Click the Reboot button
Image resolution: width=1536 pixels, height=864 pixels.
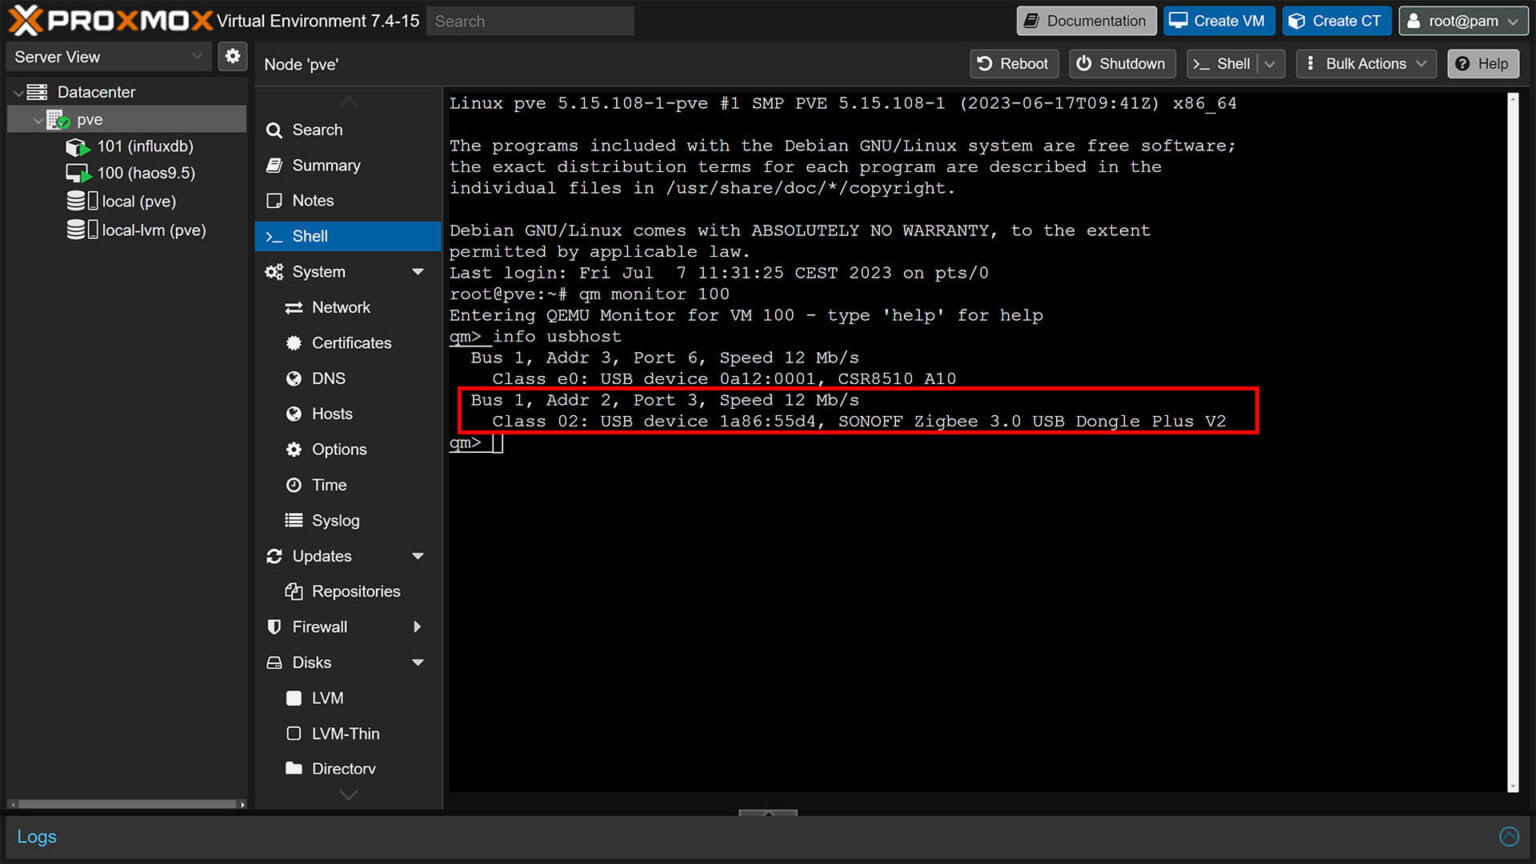point(1013,63)
